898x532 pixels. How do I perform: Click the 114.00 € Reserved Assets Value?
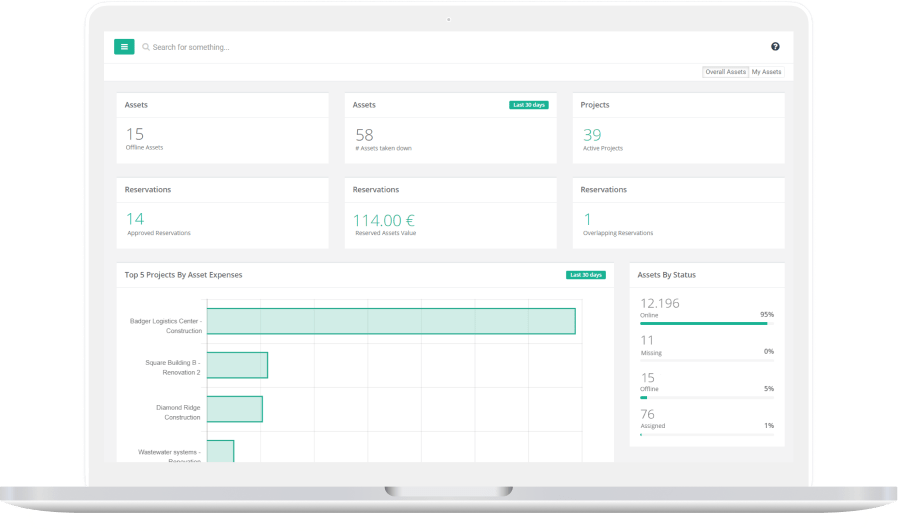click(384, 219)
